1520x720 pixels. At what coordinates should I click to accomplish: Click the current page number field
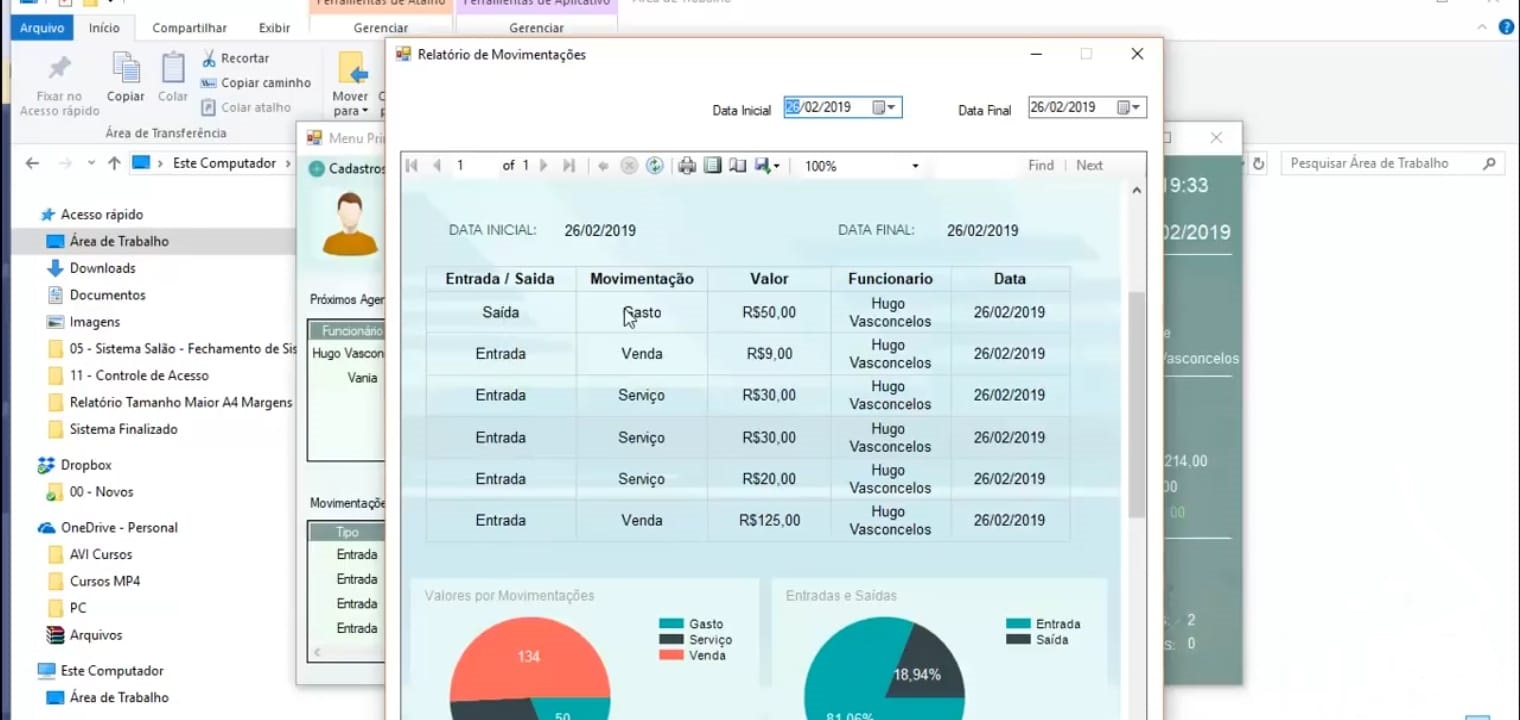point(474,166)
